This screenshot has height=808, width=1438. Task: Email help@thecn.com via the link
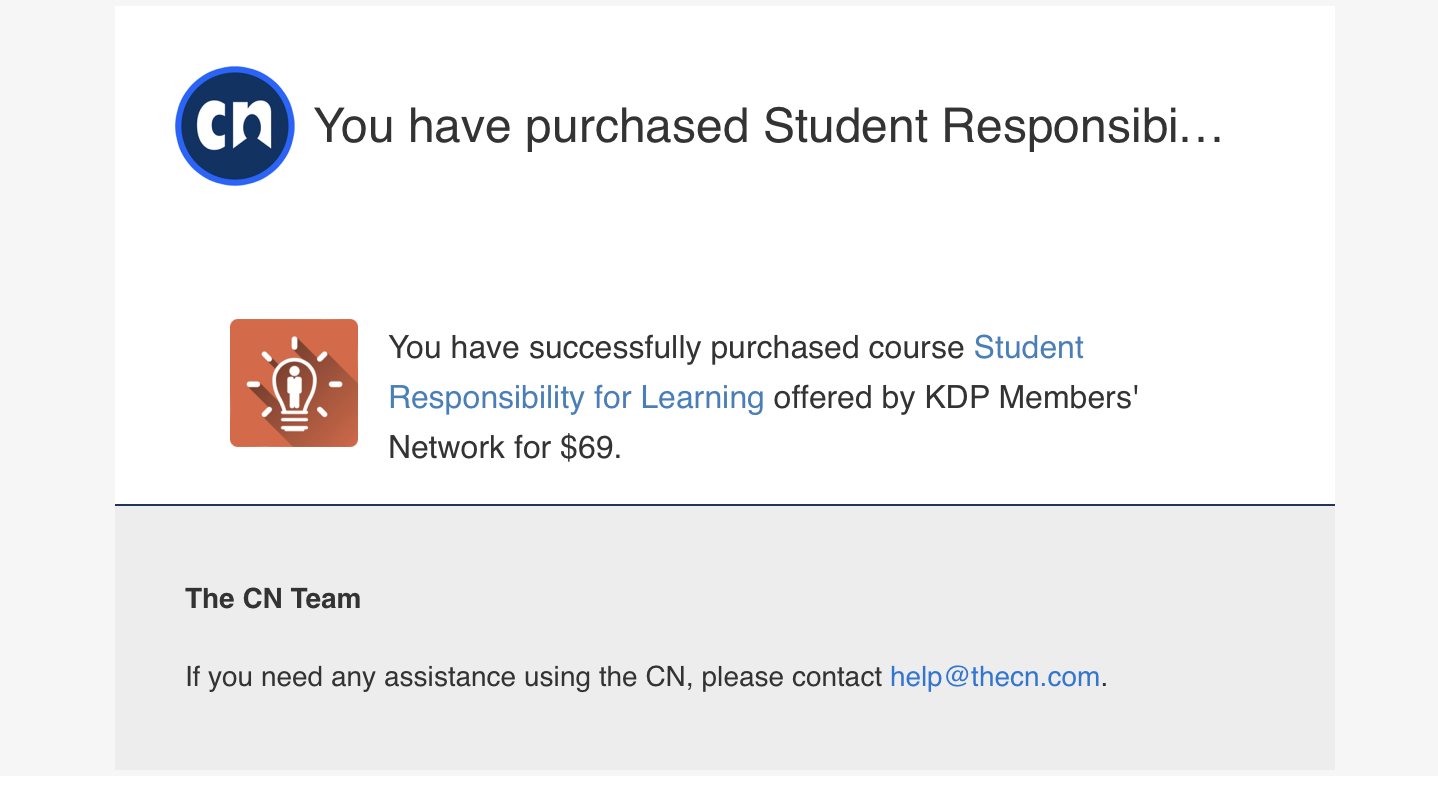coord(995,677)
